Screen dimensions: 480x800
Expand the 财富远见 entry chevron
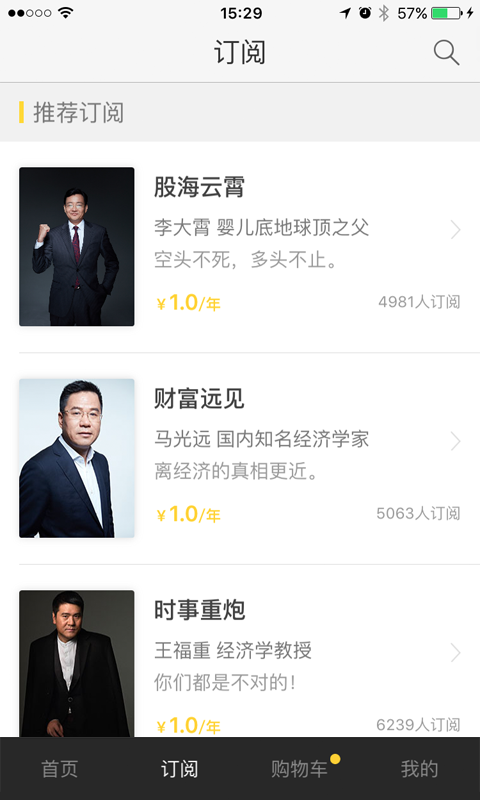click(x=456, y=441)
